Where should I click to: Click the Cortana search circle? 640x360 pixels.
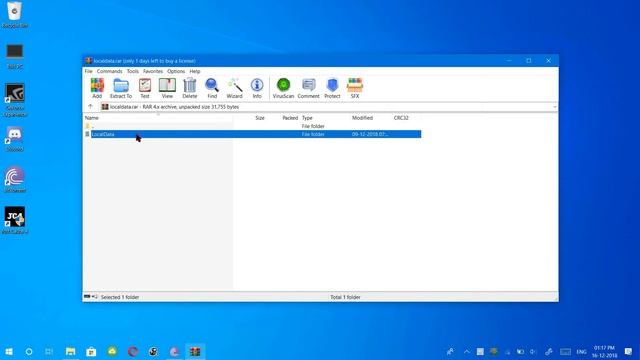(29, 351)
